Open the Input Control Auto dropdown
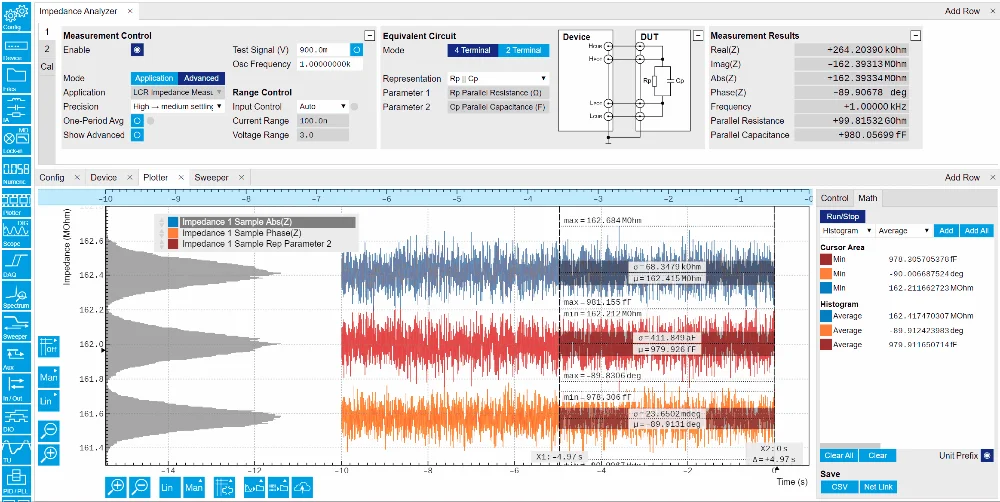1000x502 pixels. (323, 107)
